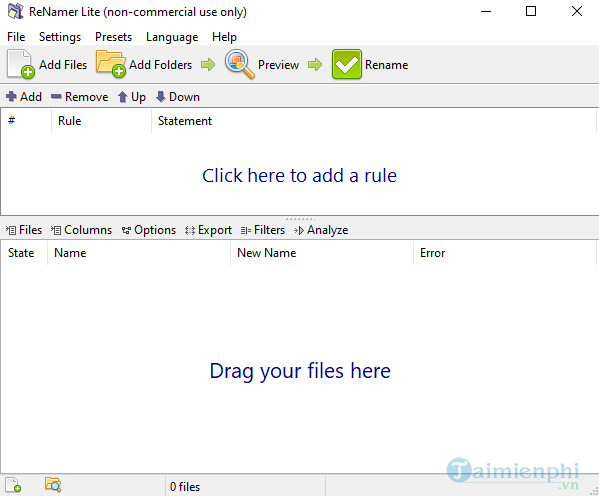Click status bar add file icon
Screen dimensions: 599x496
tap(13, 485)
